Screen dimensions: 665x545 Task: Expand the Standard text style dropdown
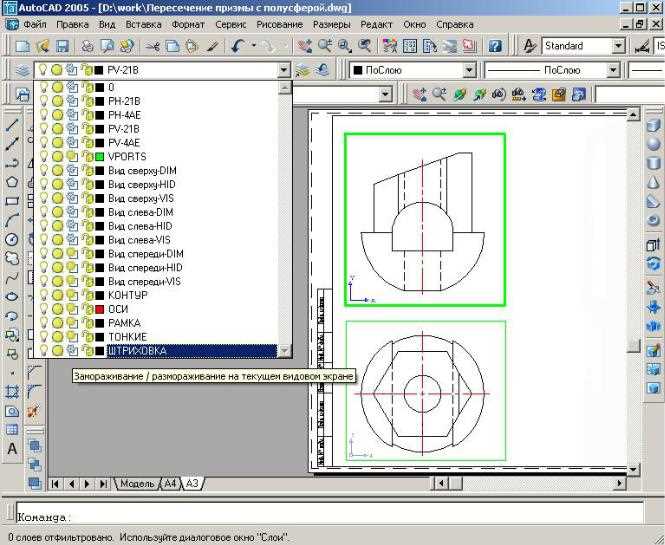(x=618, y=46)
